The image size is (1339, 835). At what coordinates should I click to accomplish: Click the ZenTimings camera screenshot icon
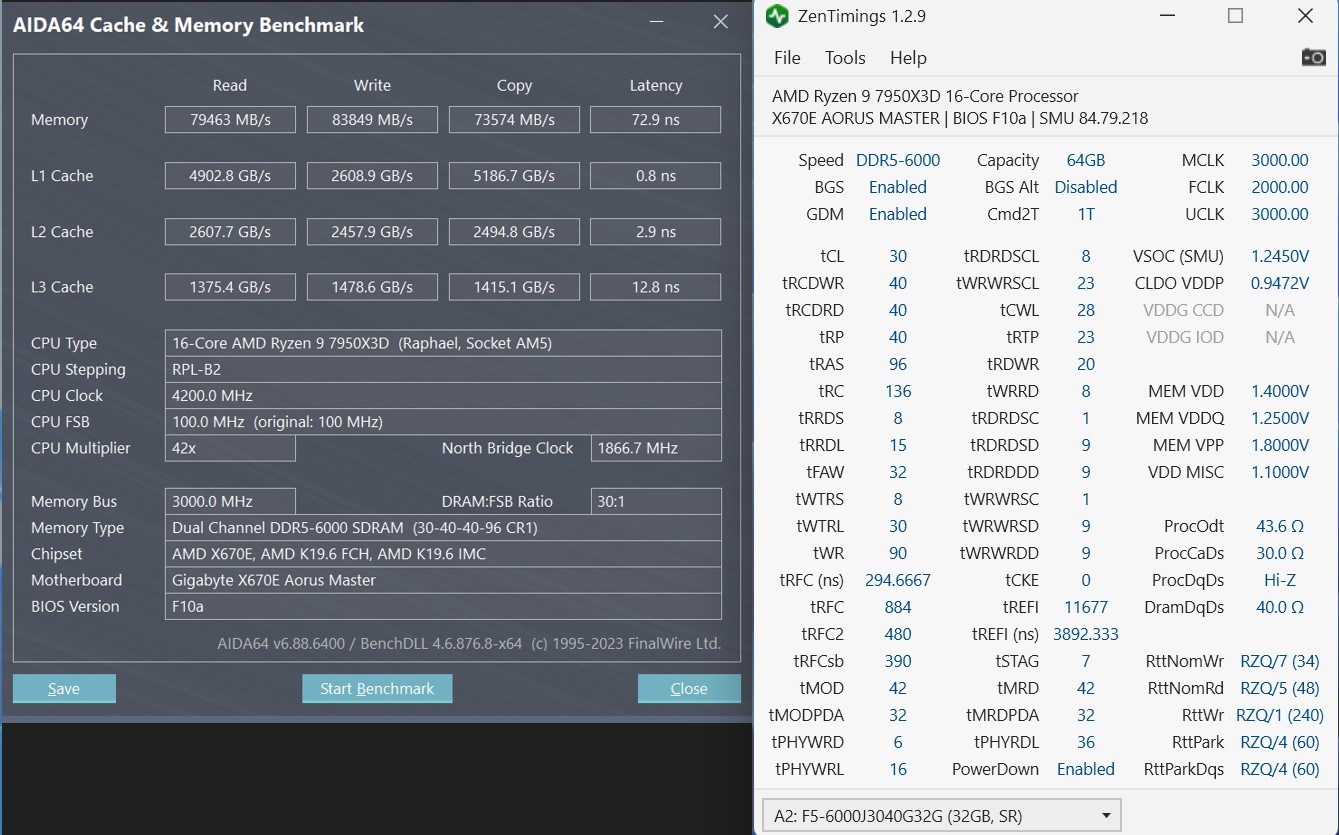coord(1313,57)
